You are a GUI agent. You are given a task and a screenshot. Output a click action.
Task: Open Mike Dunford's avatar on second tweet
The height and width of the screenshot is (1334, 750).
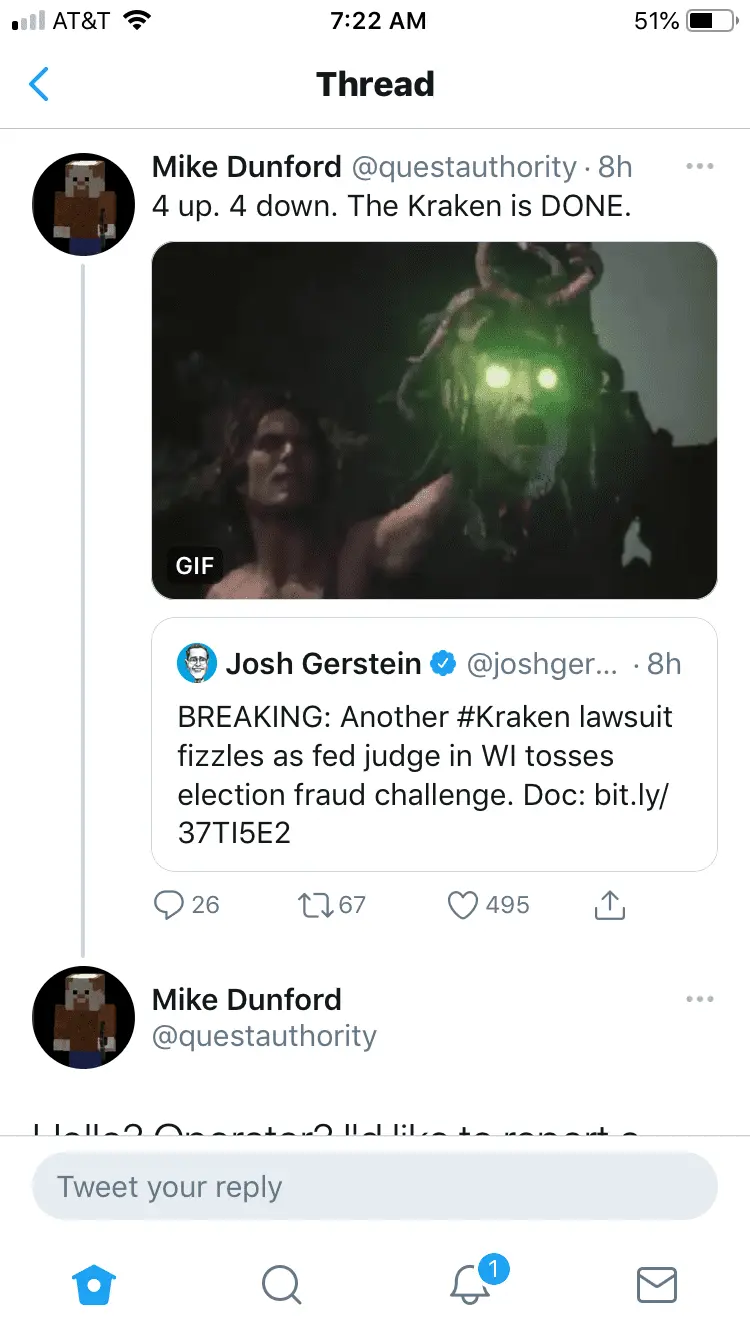pyautogui.click(x=84, y=1018)
